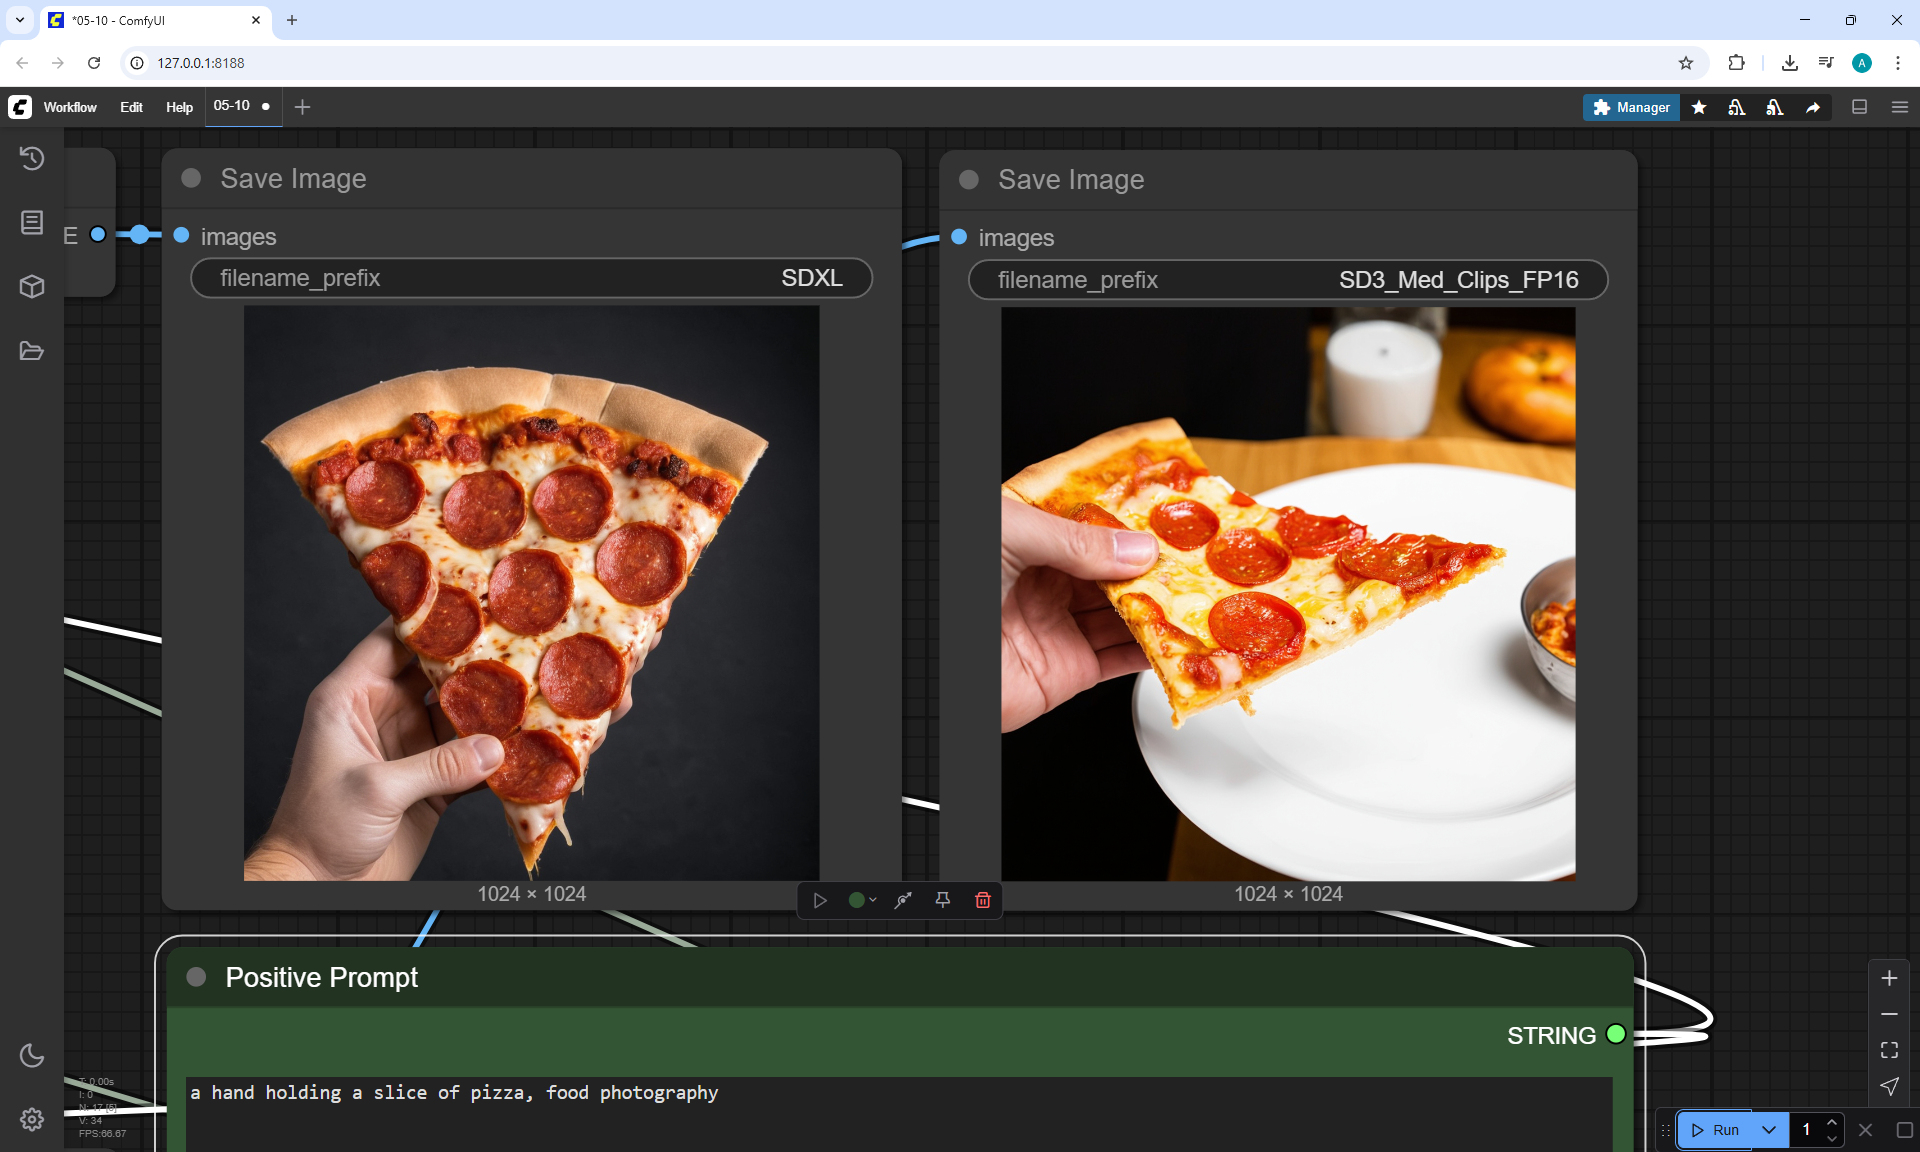Toggle dark theme moon icon
Screen dimensions: 1920x1152
coord(32,1055)
